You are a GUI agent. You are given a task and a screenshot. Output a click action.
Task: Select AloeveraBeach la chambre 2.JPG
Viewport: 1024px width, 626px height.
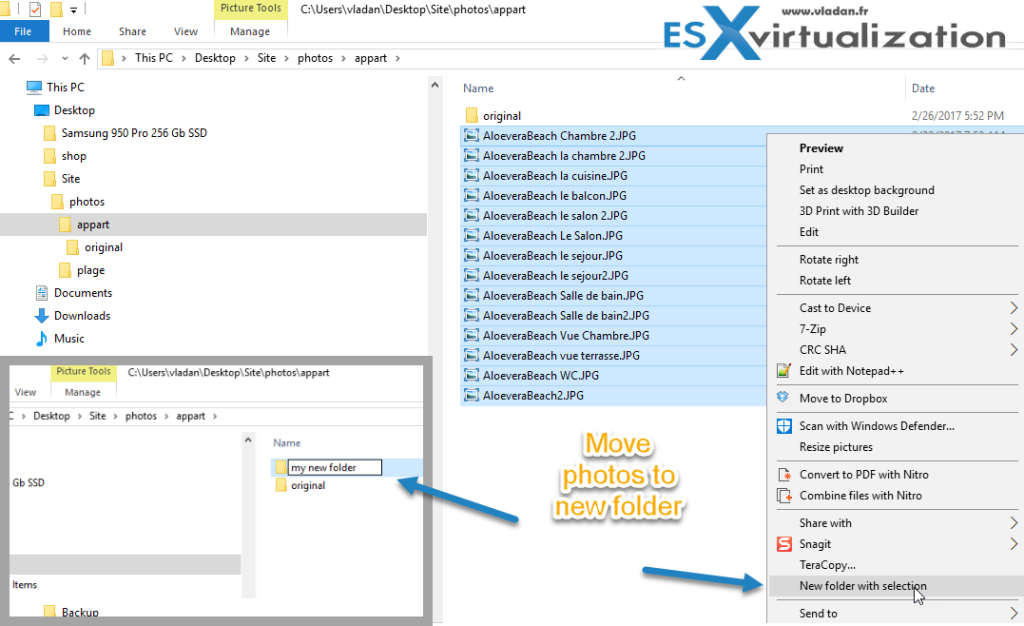564,156
